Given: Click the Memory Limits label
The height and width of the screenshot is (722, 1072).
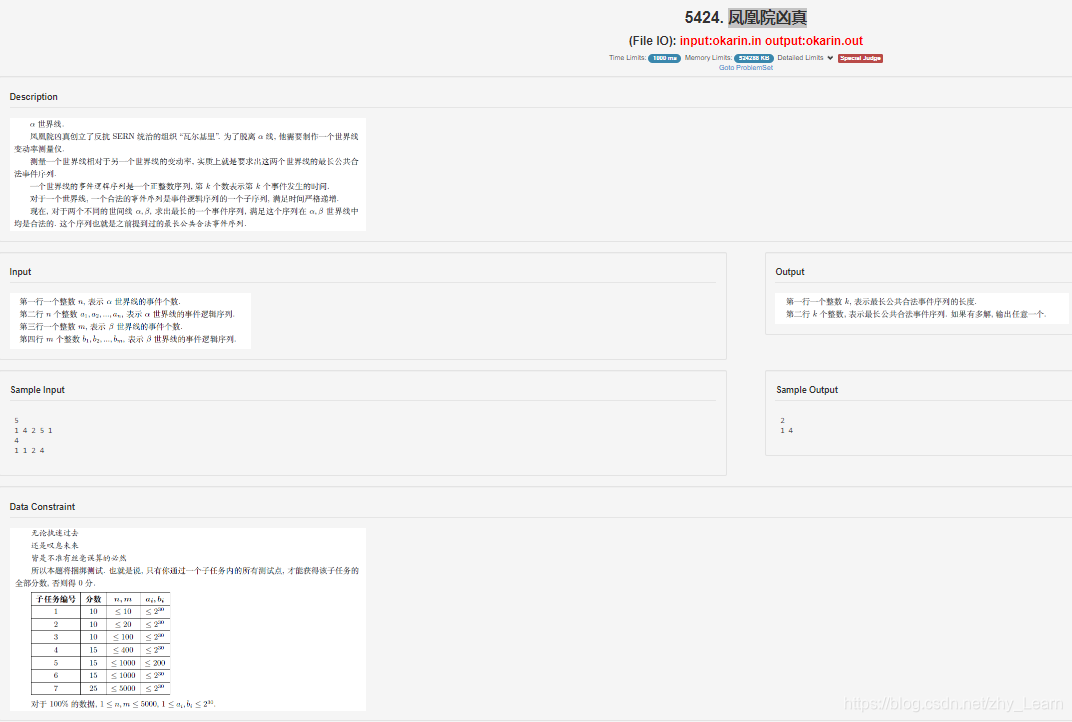Looking at the screenshot, I should 708,58.
